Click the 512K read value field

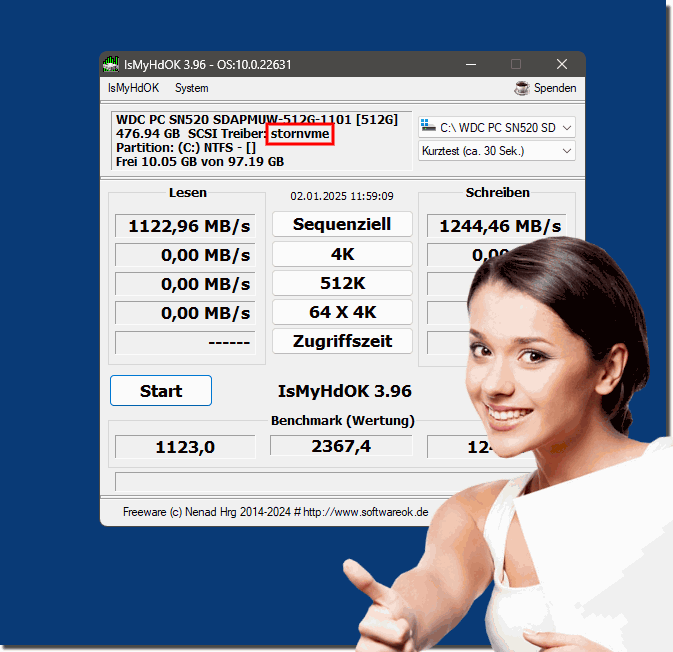pos(185,284)
